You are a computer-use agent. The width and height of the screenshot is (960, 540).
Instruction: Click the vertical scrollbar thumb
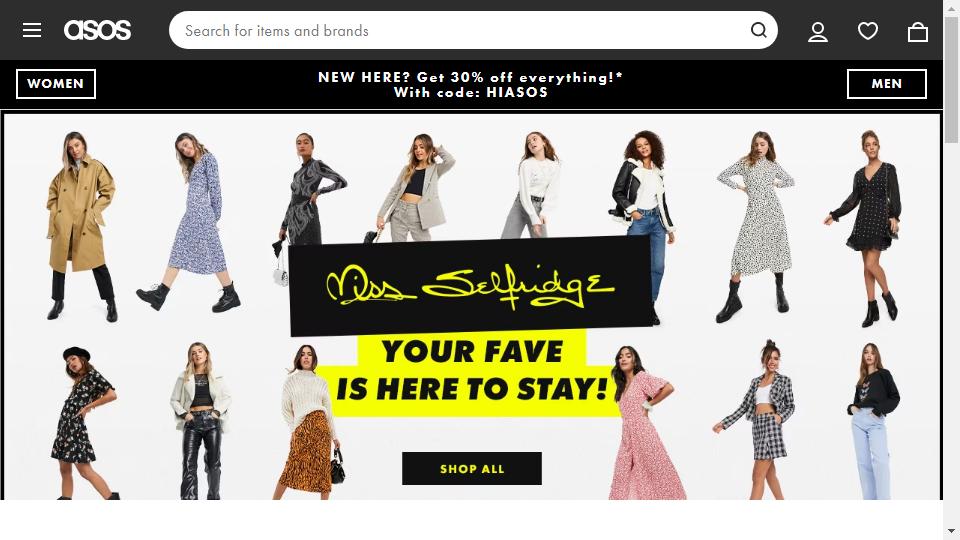(x=951, y=80)
